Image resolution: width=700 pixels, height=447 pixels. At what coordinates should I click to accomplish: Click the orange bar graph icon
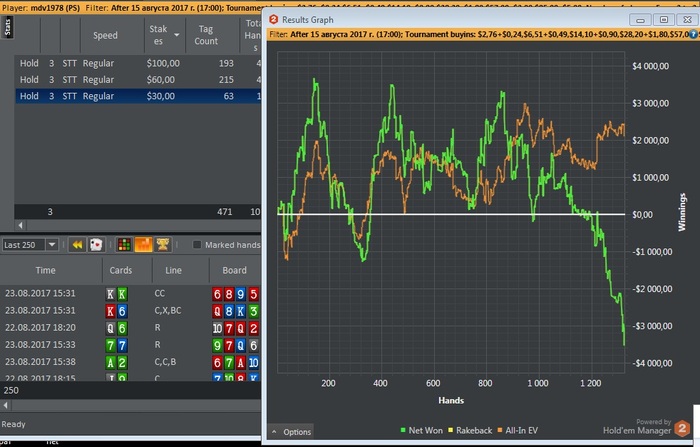click(x=143, y=245)
